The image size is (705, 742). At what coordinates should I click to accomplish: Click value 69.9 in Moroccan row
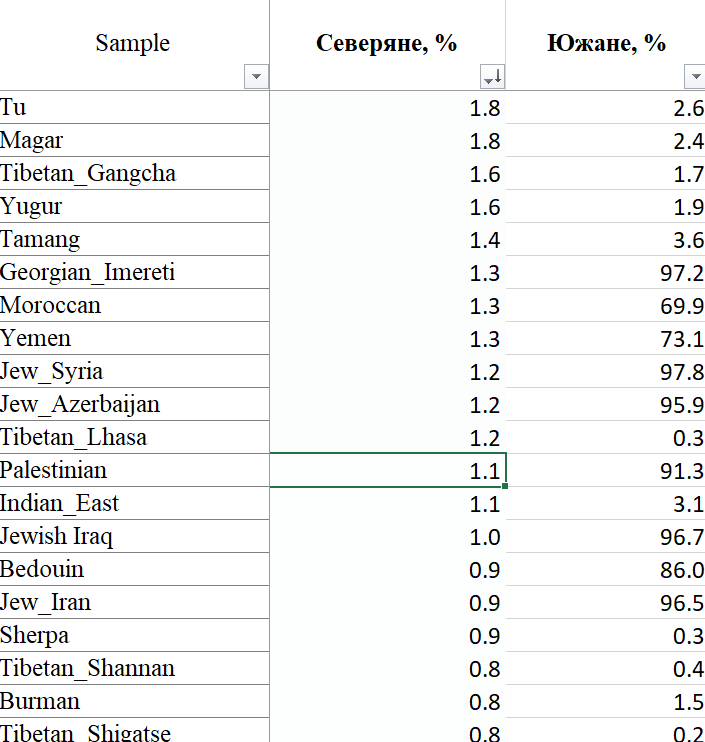606,305
